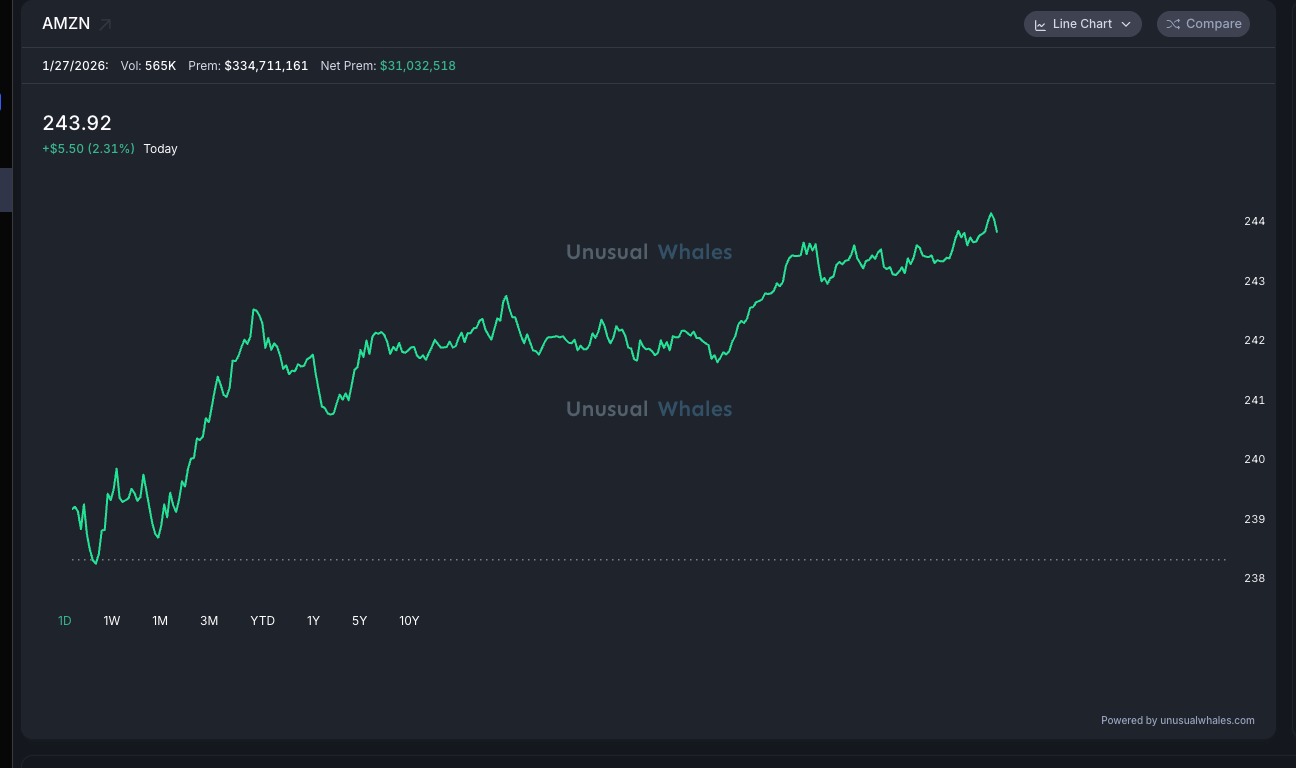The height and width of the screenshot is (768, 1296).
Task: Open the arrow link icon beside AMZN
Action: click(x=106, y=24)
